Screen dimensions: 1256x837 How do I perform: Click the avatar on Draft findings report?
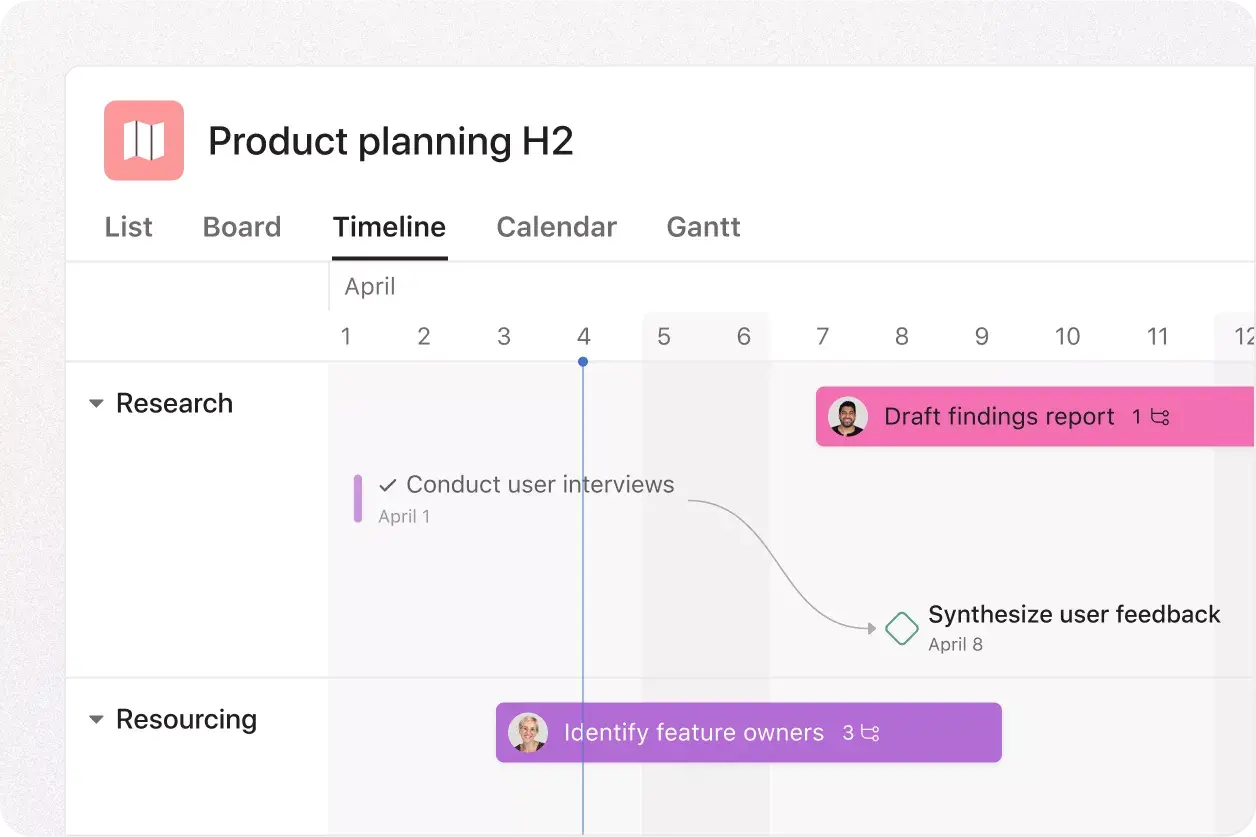(849, 416)
